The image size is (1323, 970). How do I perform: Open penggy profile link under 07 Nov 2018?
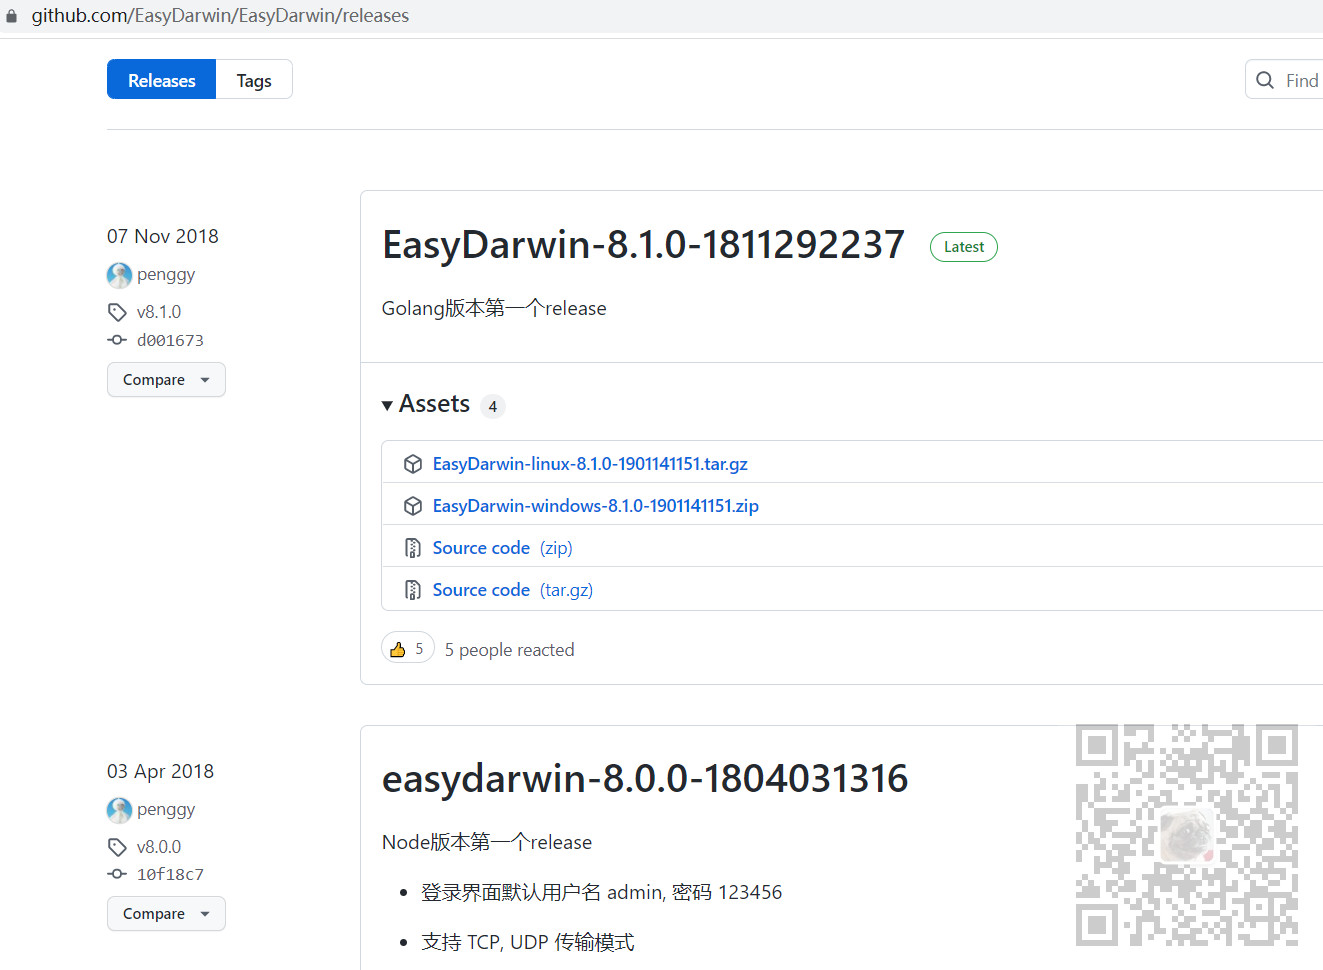166,274
